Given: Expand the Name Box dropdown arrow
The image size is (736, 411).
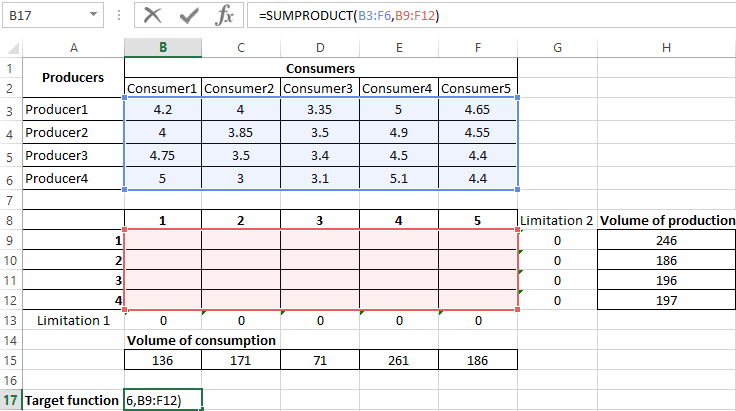Looking at the screenshot, I should pyautogui.click(x=94, y=15).
